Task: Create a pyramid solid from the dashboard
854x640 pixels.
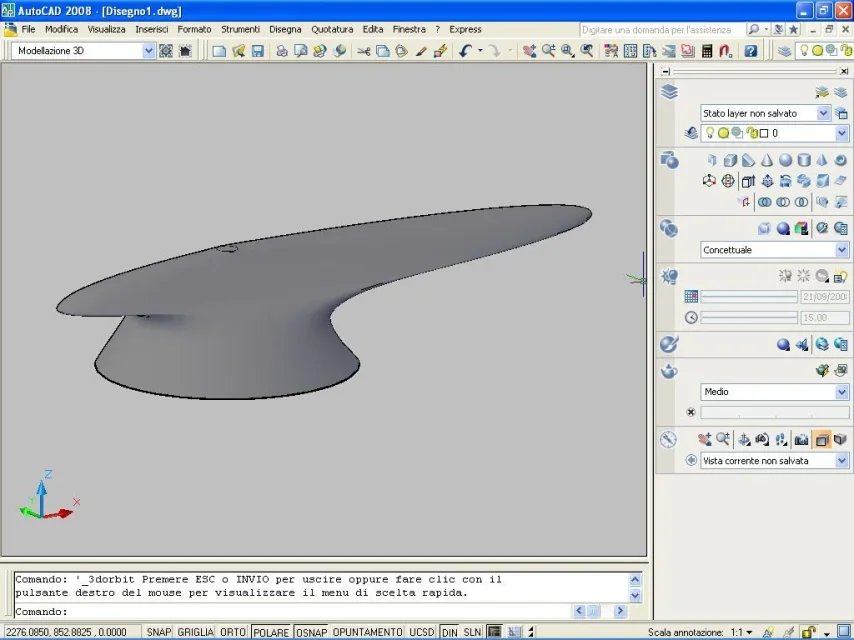Action: [822, 160]
